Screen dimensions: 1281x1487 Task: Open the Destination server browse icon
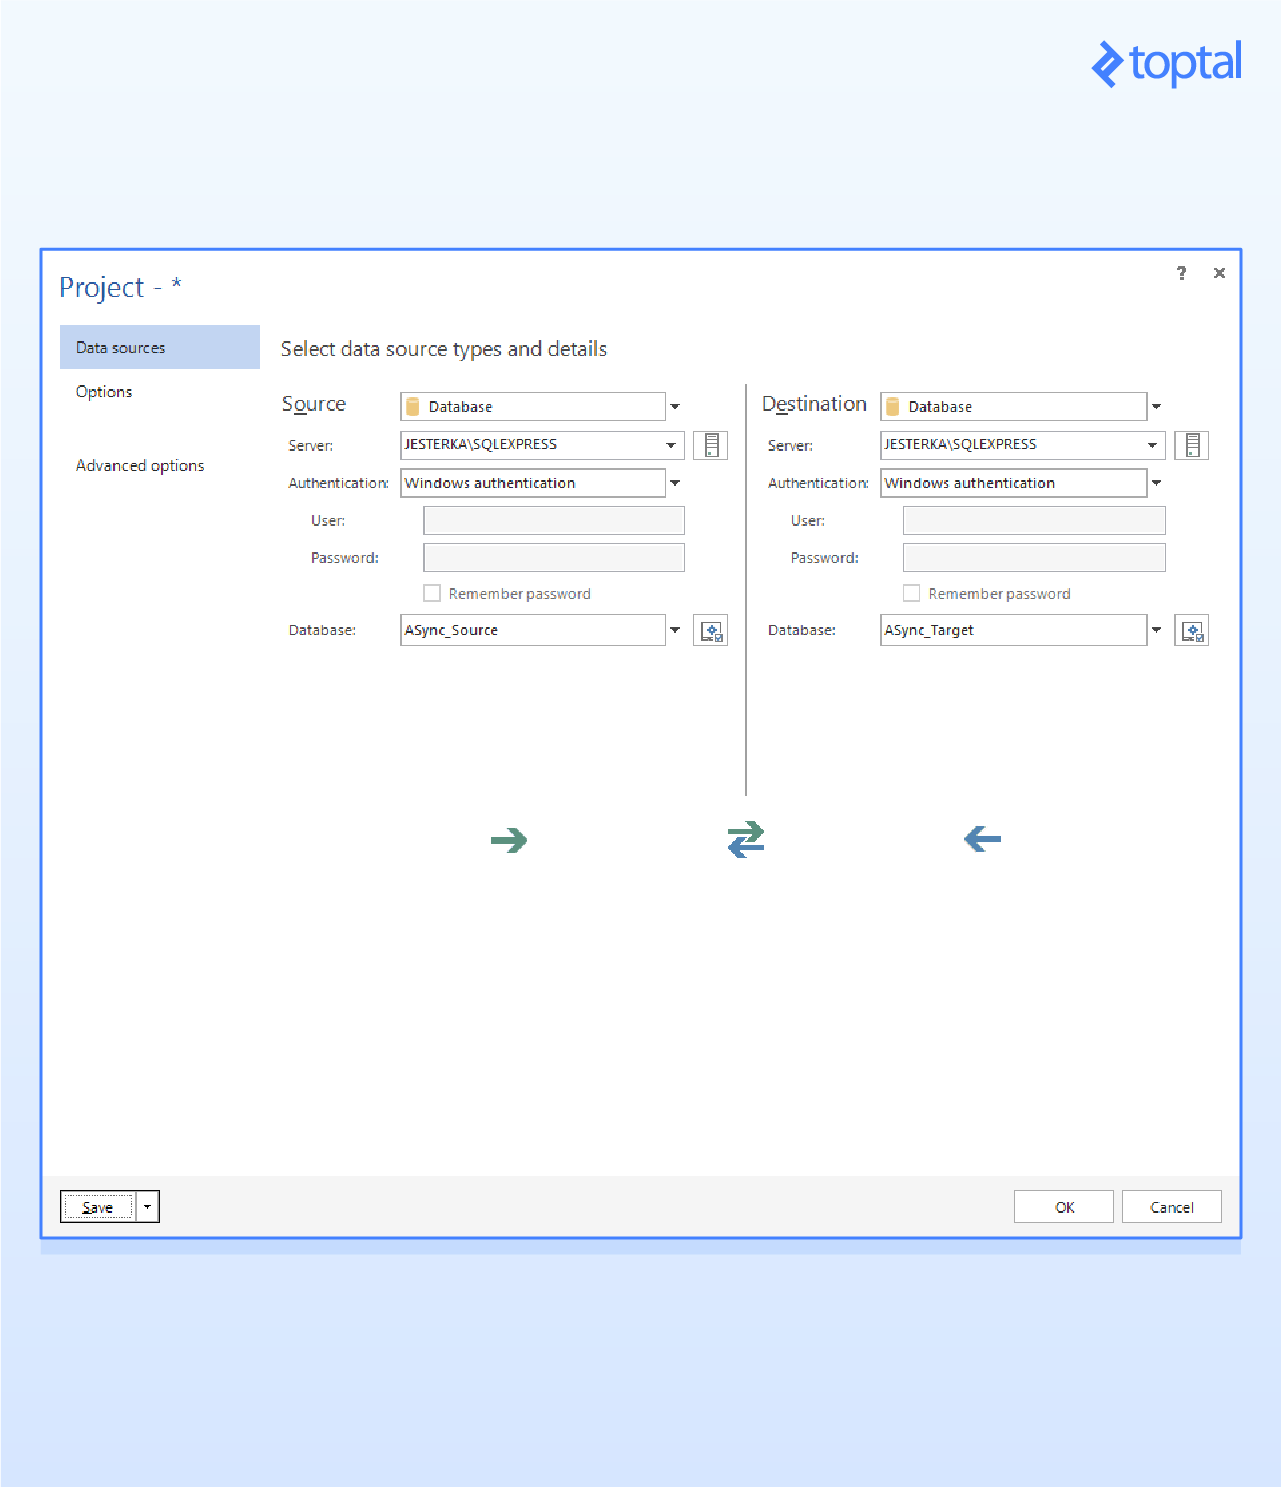(x=1191, y=445)
